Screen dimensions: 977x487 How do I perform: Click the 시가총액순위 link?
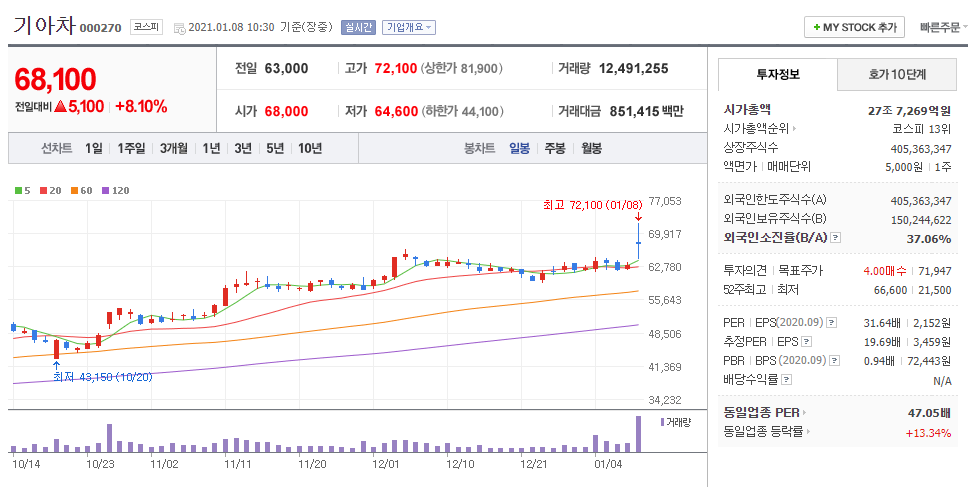coord(756,130)
